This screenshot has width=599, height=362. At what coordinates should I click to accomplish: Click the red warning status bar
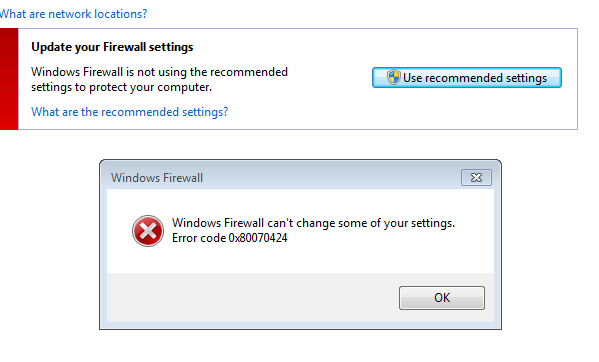click(9, 79)
